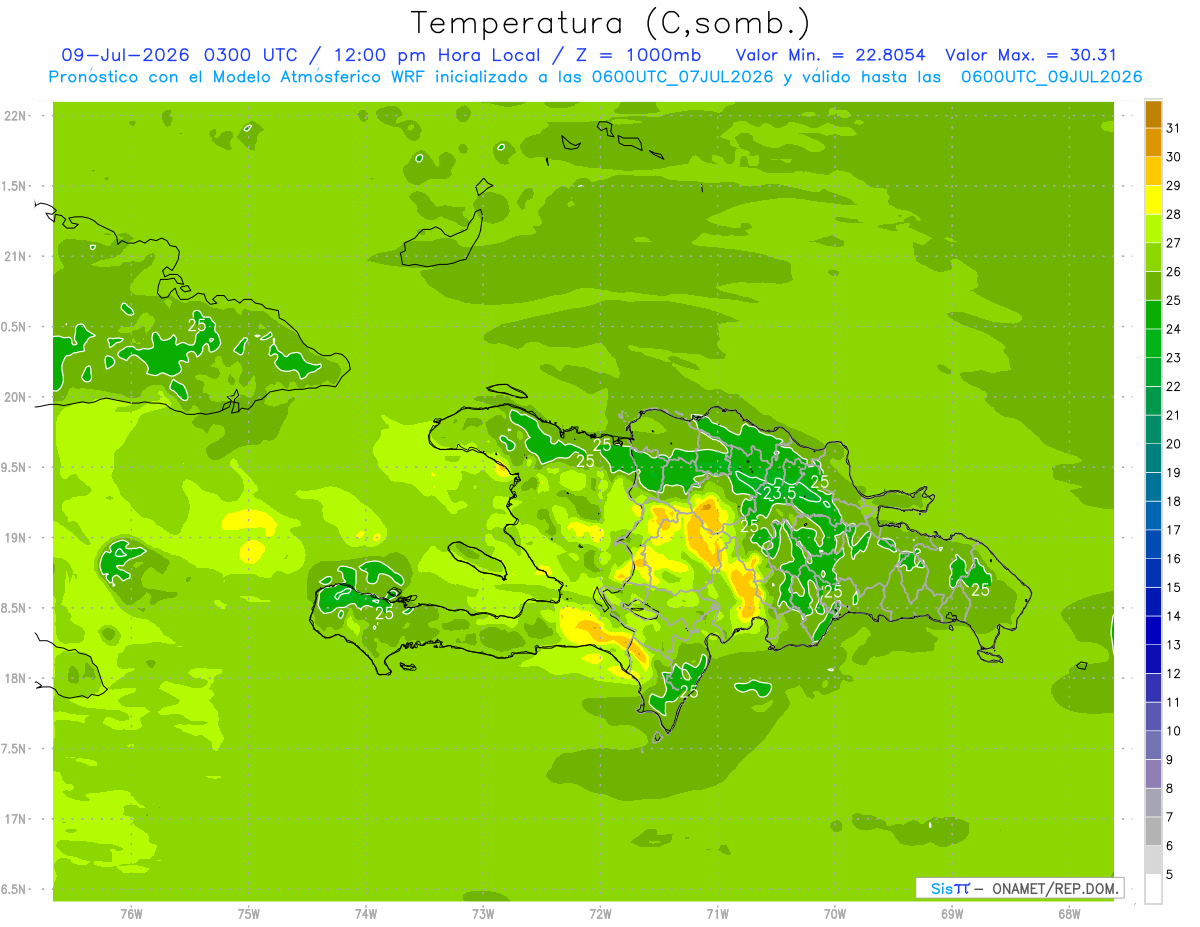
Task: Click the white legend swatch below 5
Action: (1153, 889)
